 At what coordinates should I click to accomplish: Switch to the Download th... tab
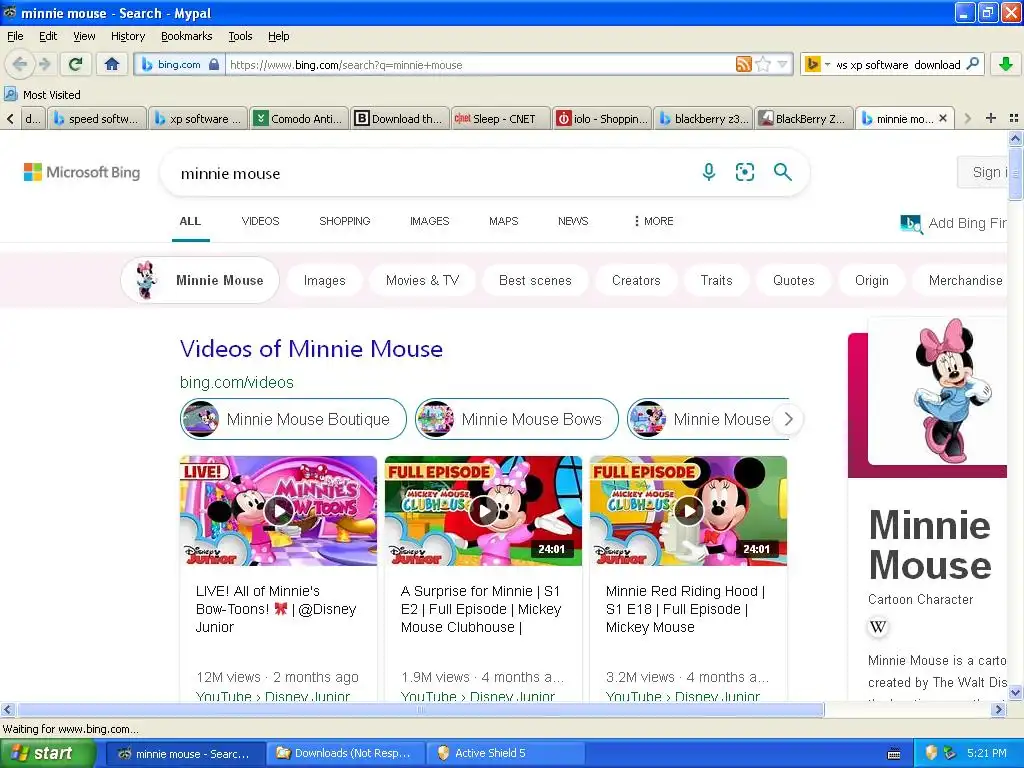click(x=400, y=119)
